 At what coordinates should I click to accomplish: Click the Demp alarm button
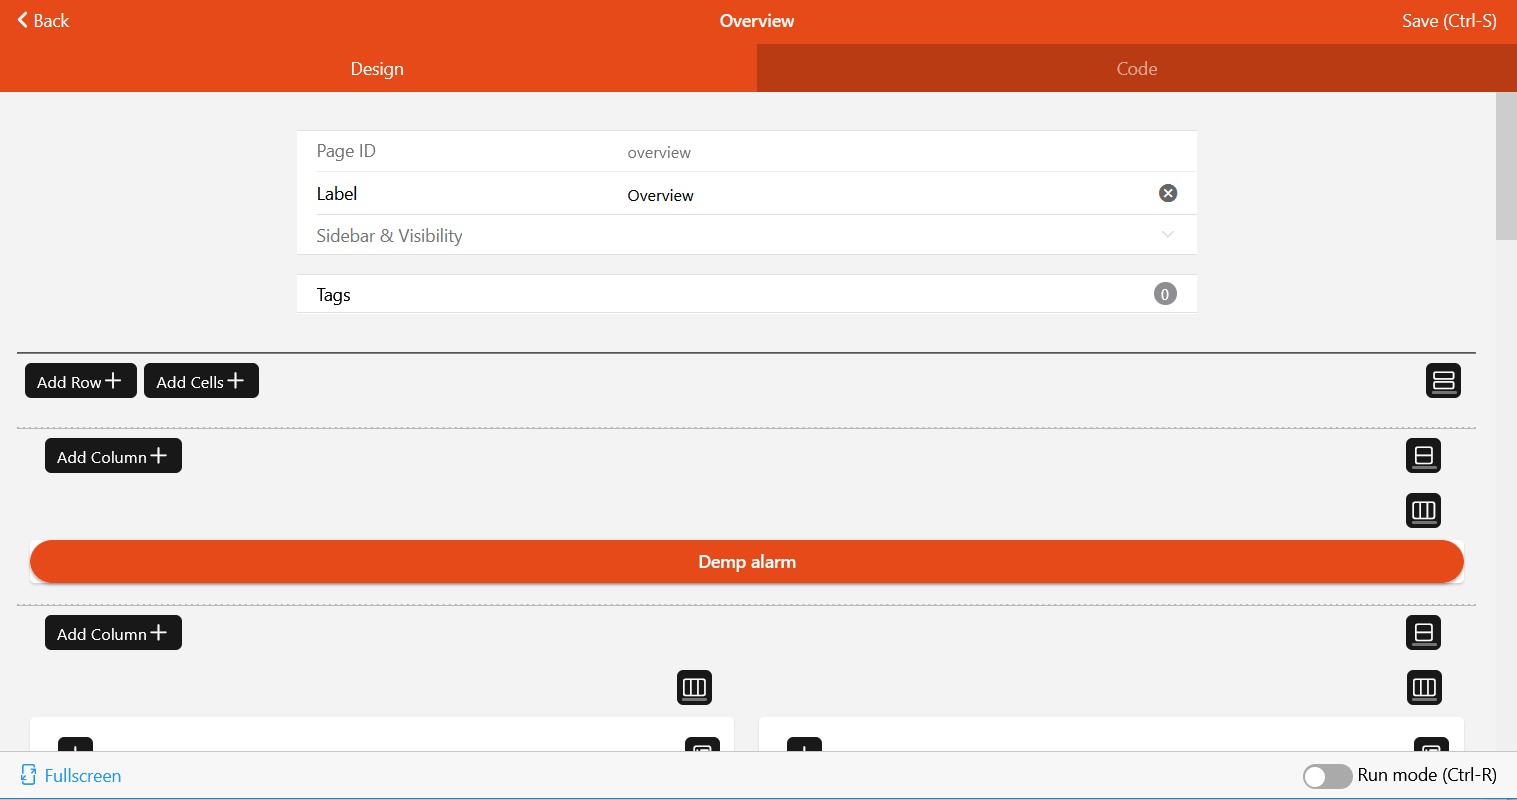point(747,561)
